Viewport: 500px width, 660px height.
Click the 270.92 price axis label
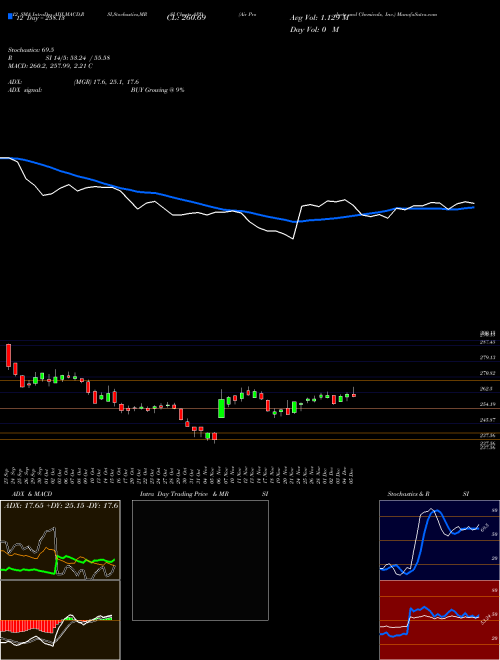pos(487,373)
